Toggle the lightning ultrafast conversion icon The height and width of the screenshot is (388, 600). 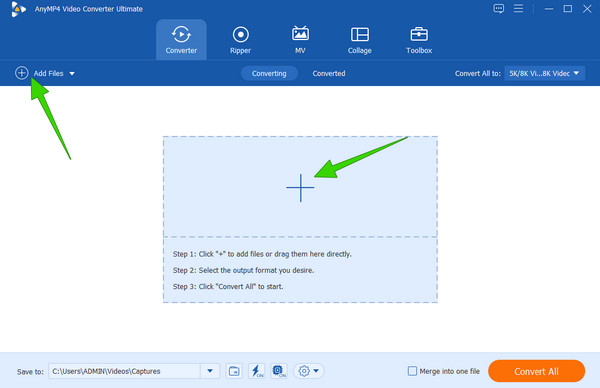pos(256,371)
